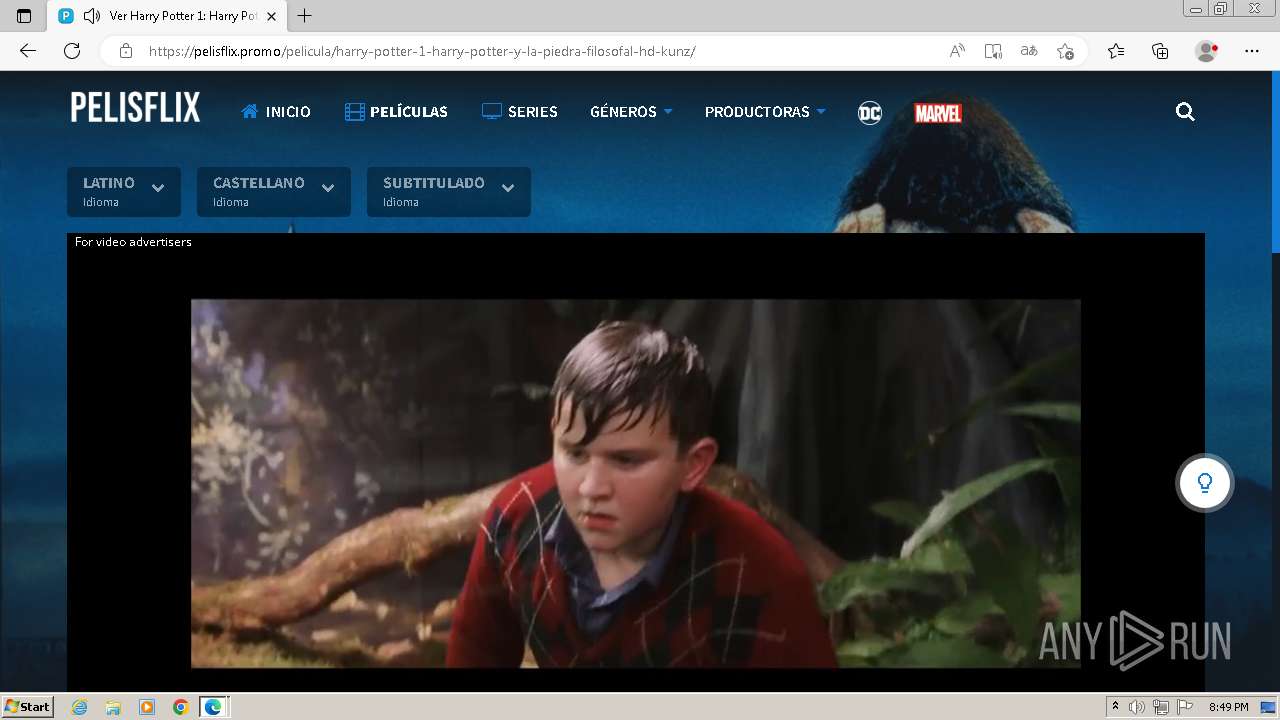This screenshot has height=720, width=1280.
Task: Click the pelisflix.promo address bar URL
Action: tap(422, 51)
